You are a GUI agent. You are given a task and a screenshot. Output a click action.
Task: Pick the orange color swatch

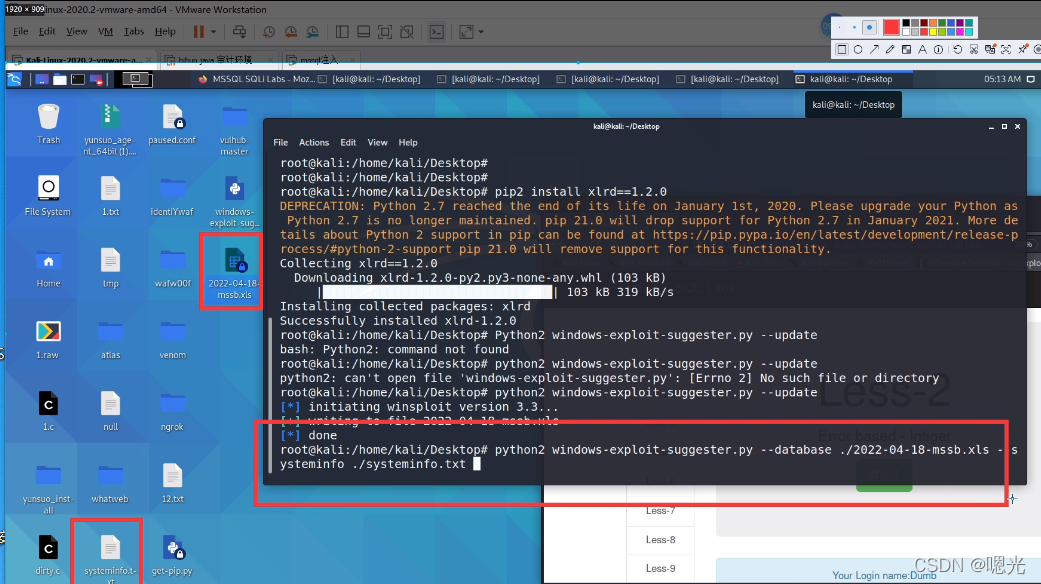point(933,23)
